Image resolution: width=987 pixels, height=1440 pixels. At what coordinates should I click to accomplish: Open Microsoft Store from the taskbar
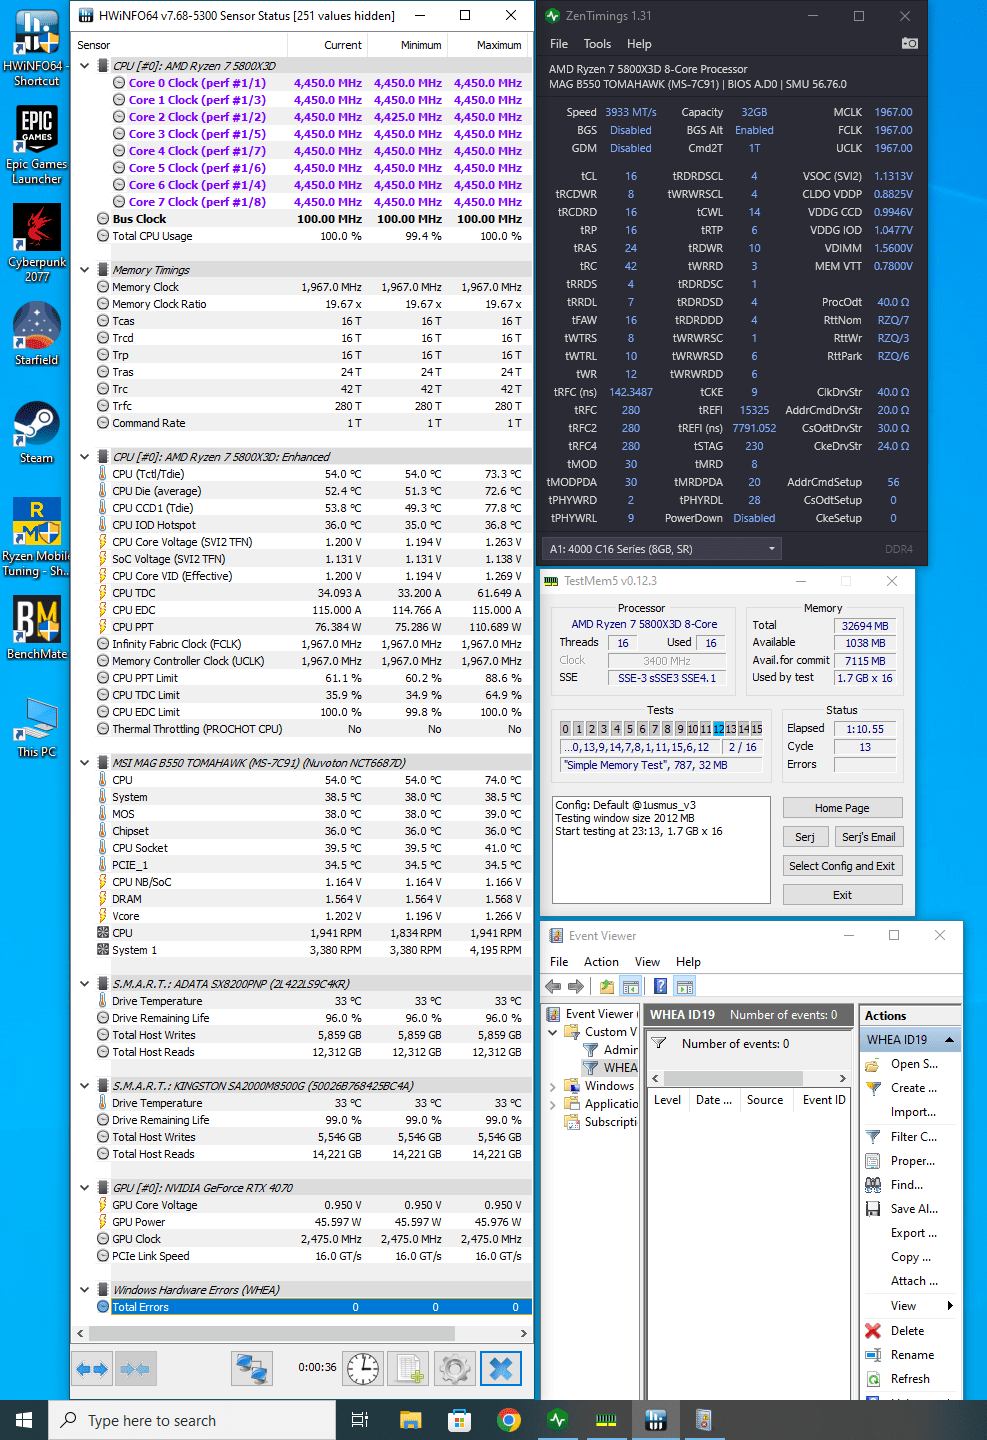[x=459, y=1420]
